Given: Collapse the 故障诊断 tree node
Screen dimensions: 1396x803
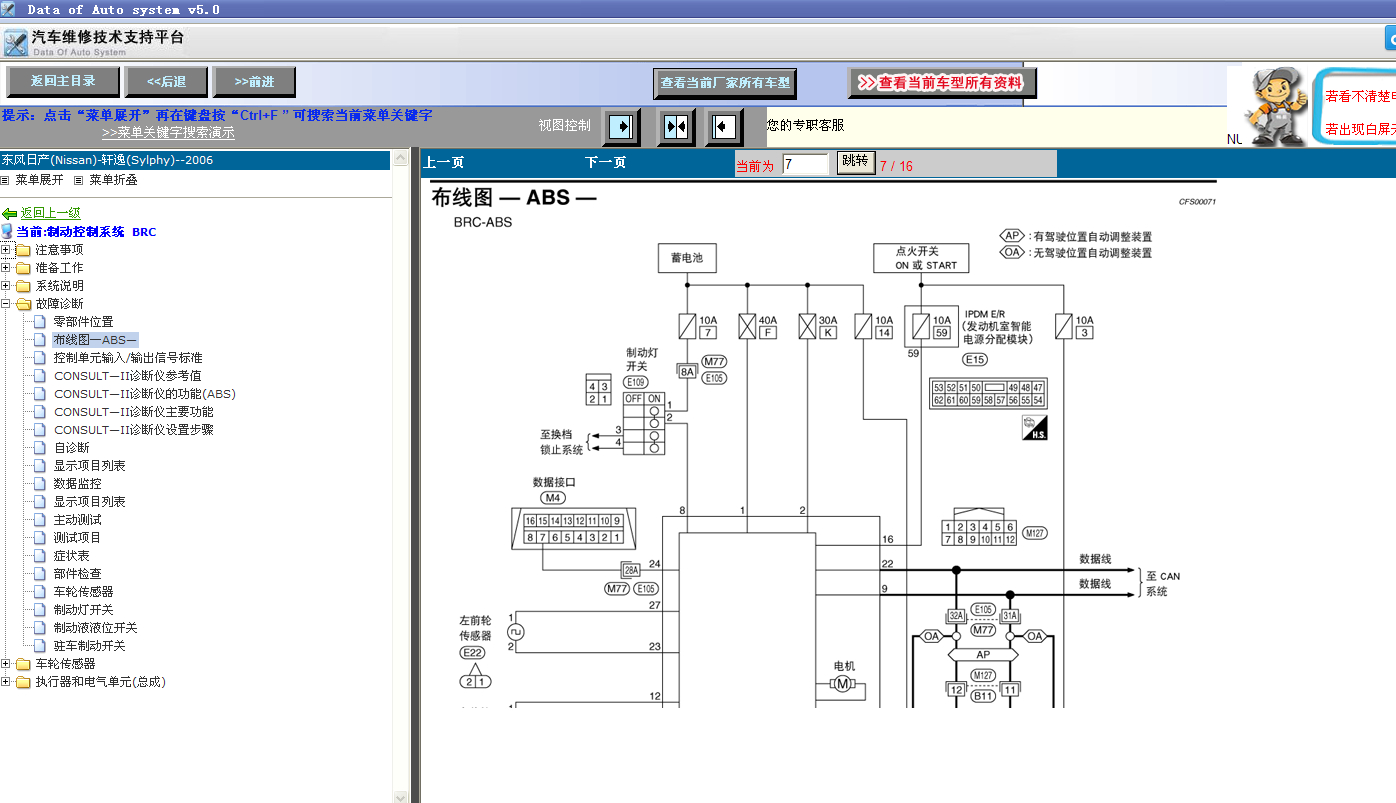Looking at the screenshot, I should click(6, 304).
